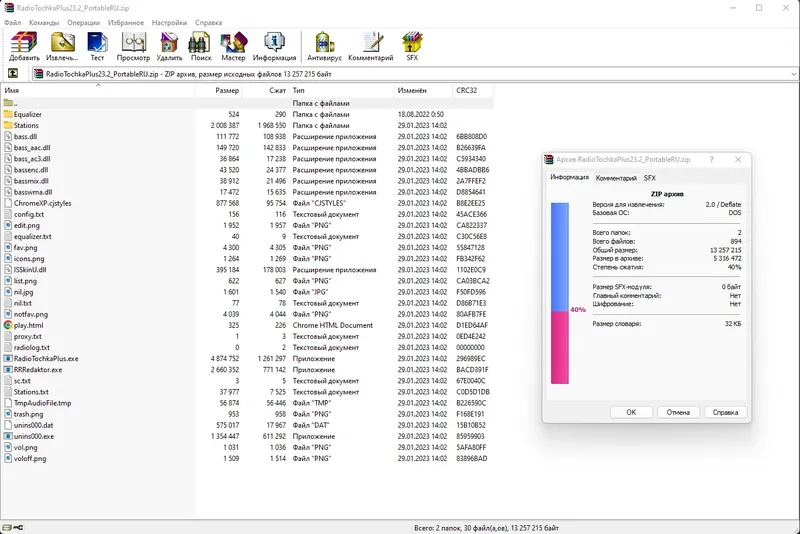Click the Stations folder icon
This screenshot has width=800, height=534.
point(8,125)
